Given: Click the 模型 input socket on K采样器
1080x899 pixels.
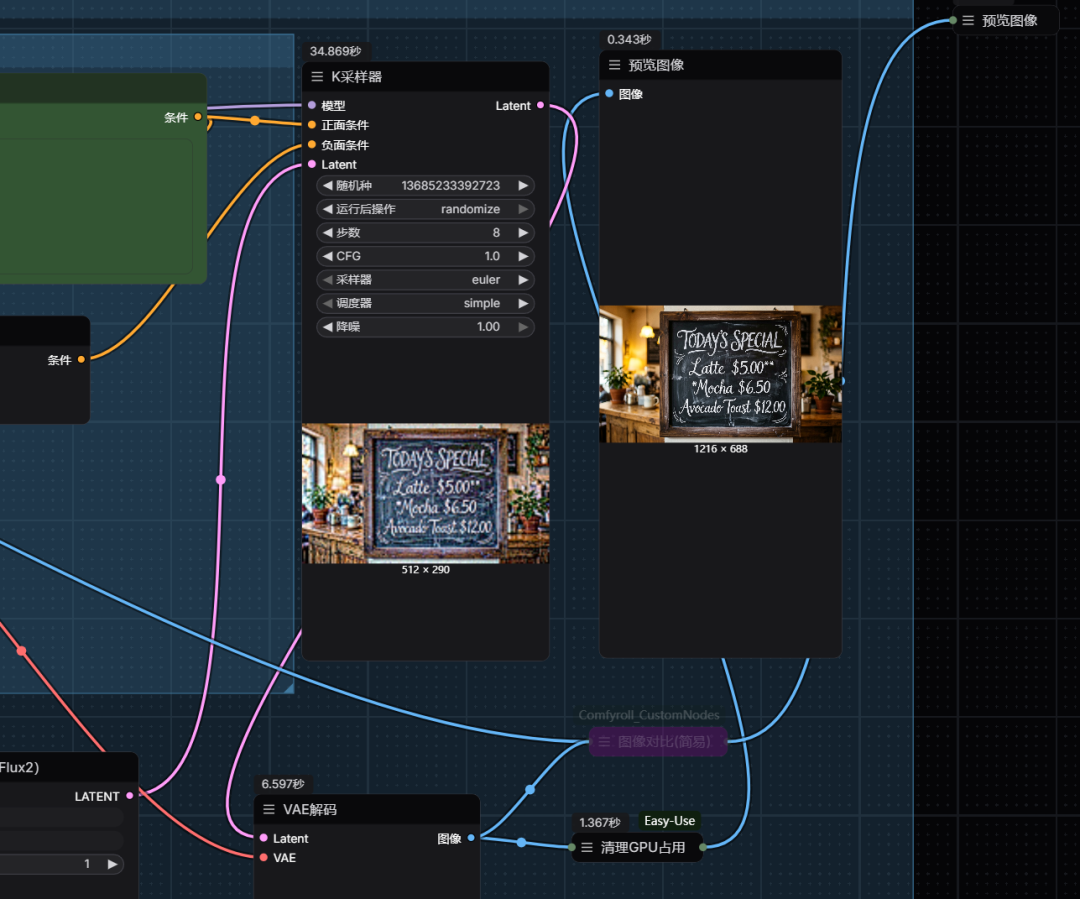Looking at the screenshot, I should [x=312, y=105].
